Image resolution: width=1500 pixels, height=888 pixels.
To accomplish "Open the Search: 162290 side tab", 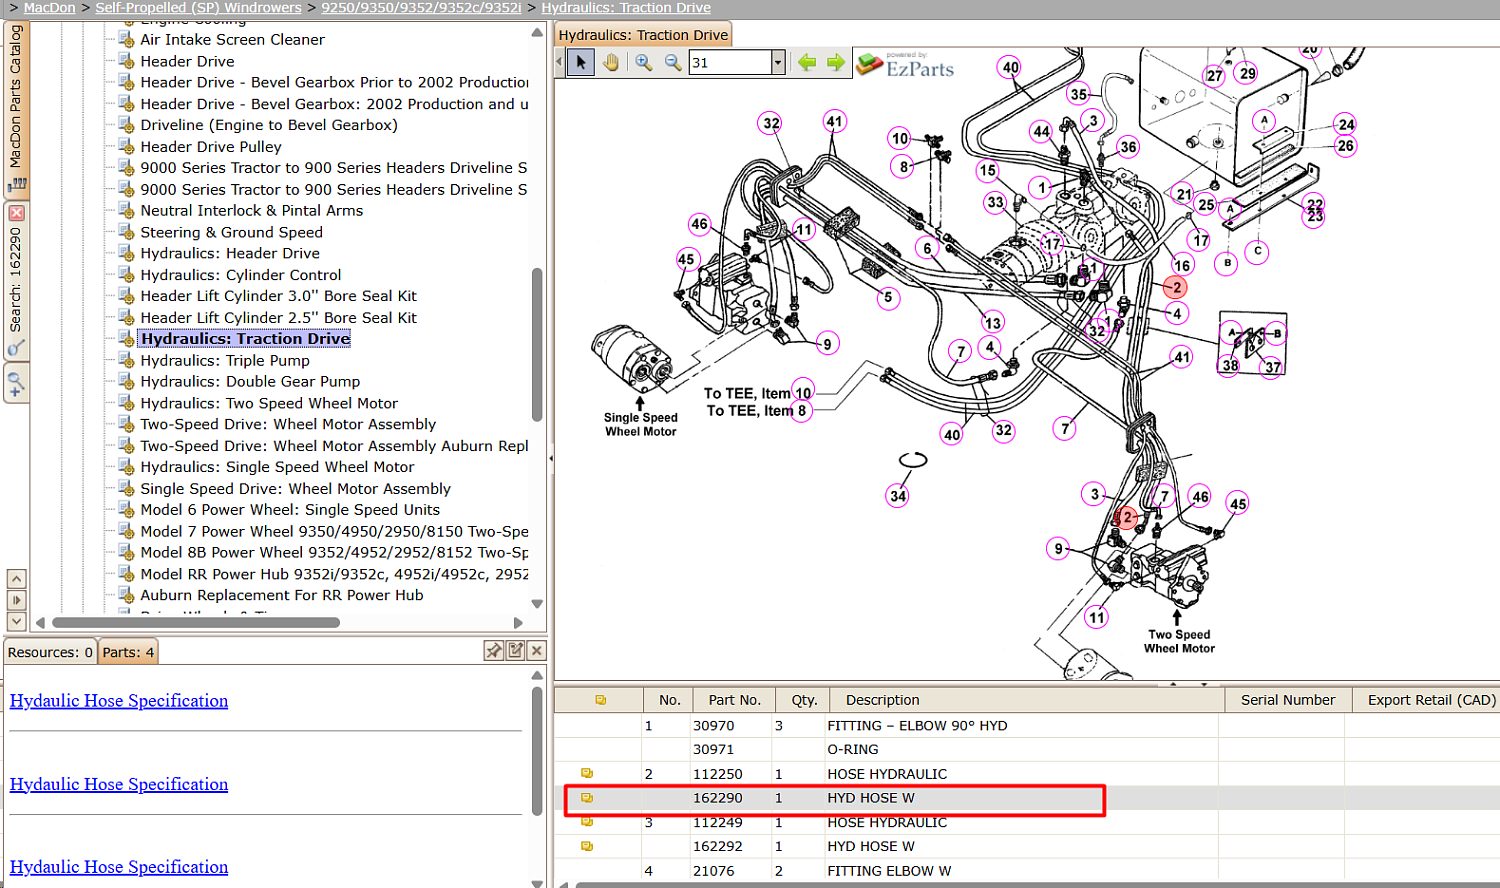I will 16,280.
